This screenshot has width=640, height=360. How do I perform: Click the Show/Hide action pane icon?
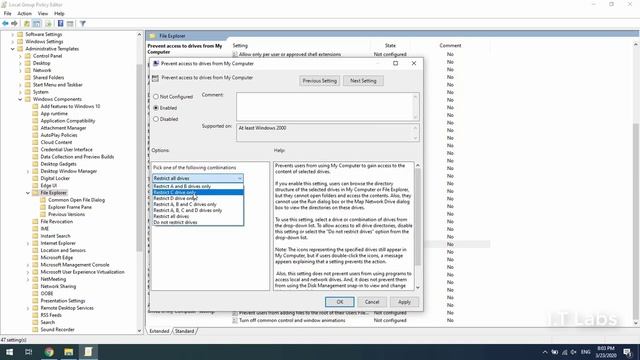pyautogui.click(x=70, y=24)
